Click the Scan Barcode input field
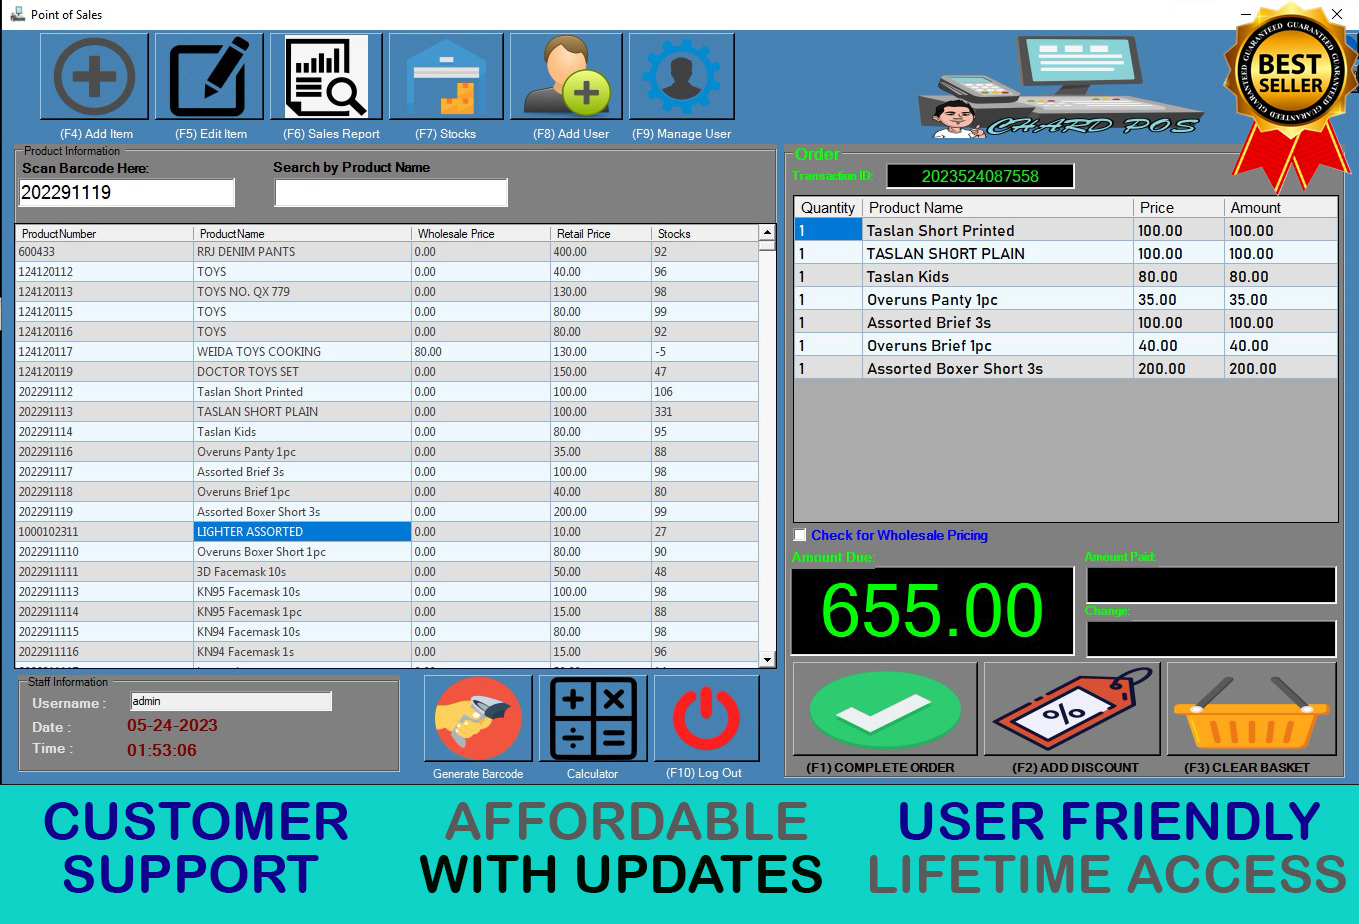 (126, 192)
